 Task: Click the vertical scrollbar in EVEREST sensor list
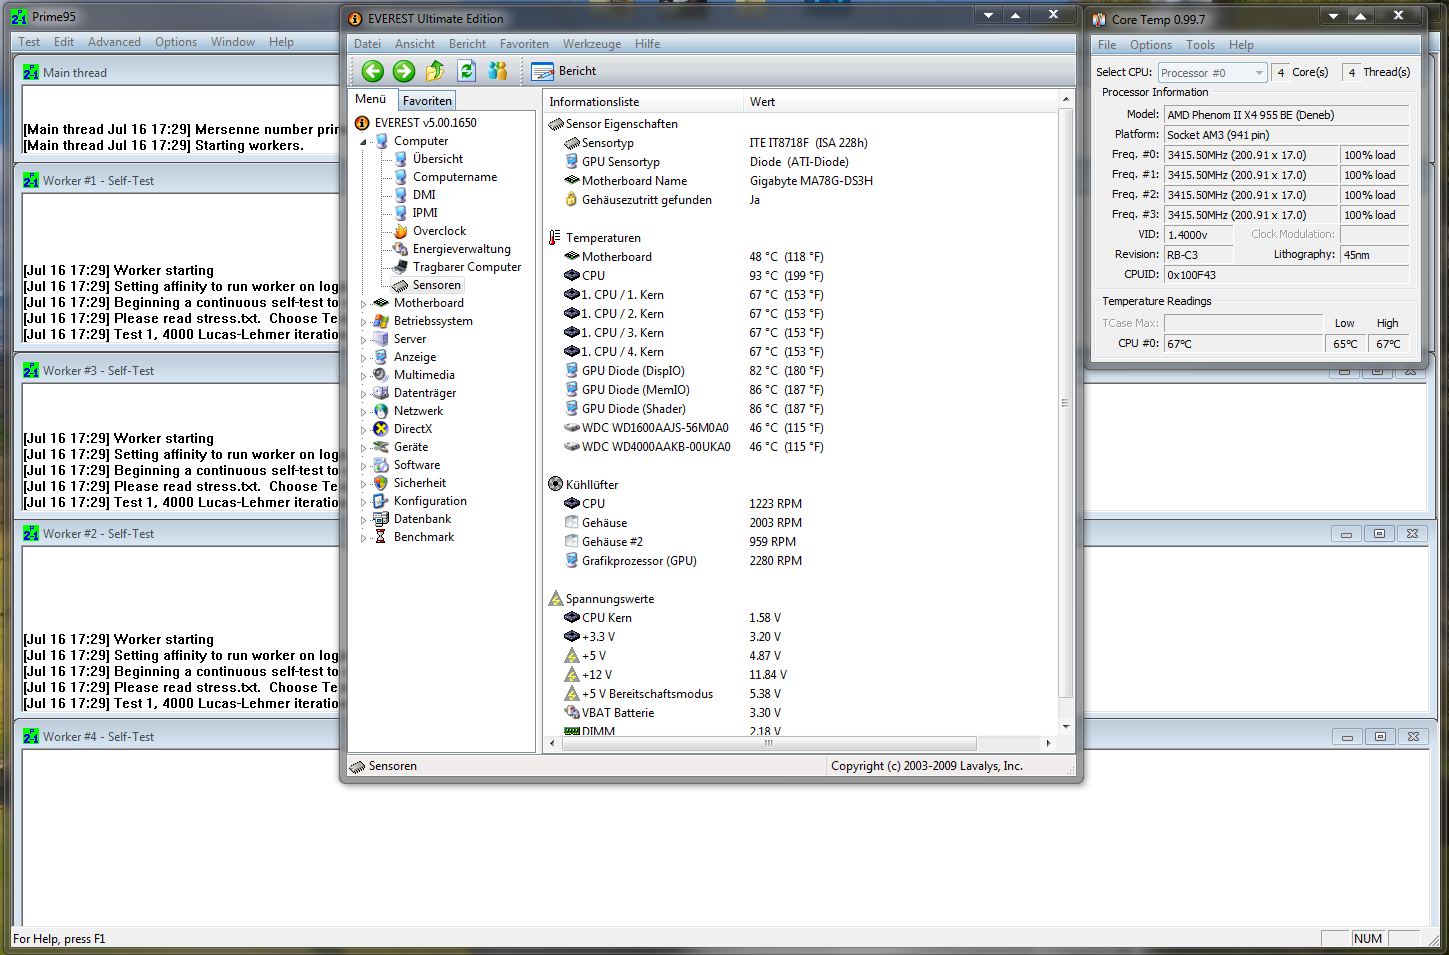(x=1065, y=405)
